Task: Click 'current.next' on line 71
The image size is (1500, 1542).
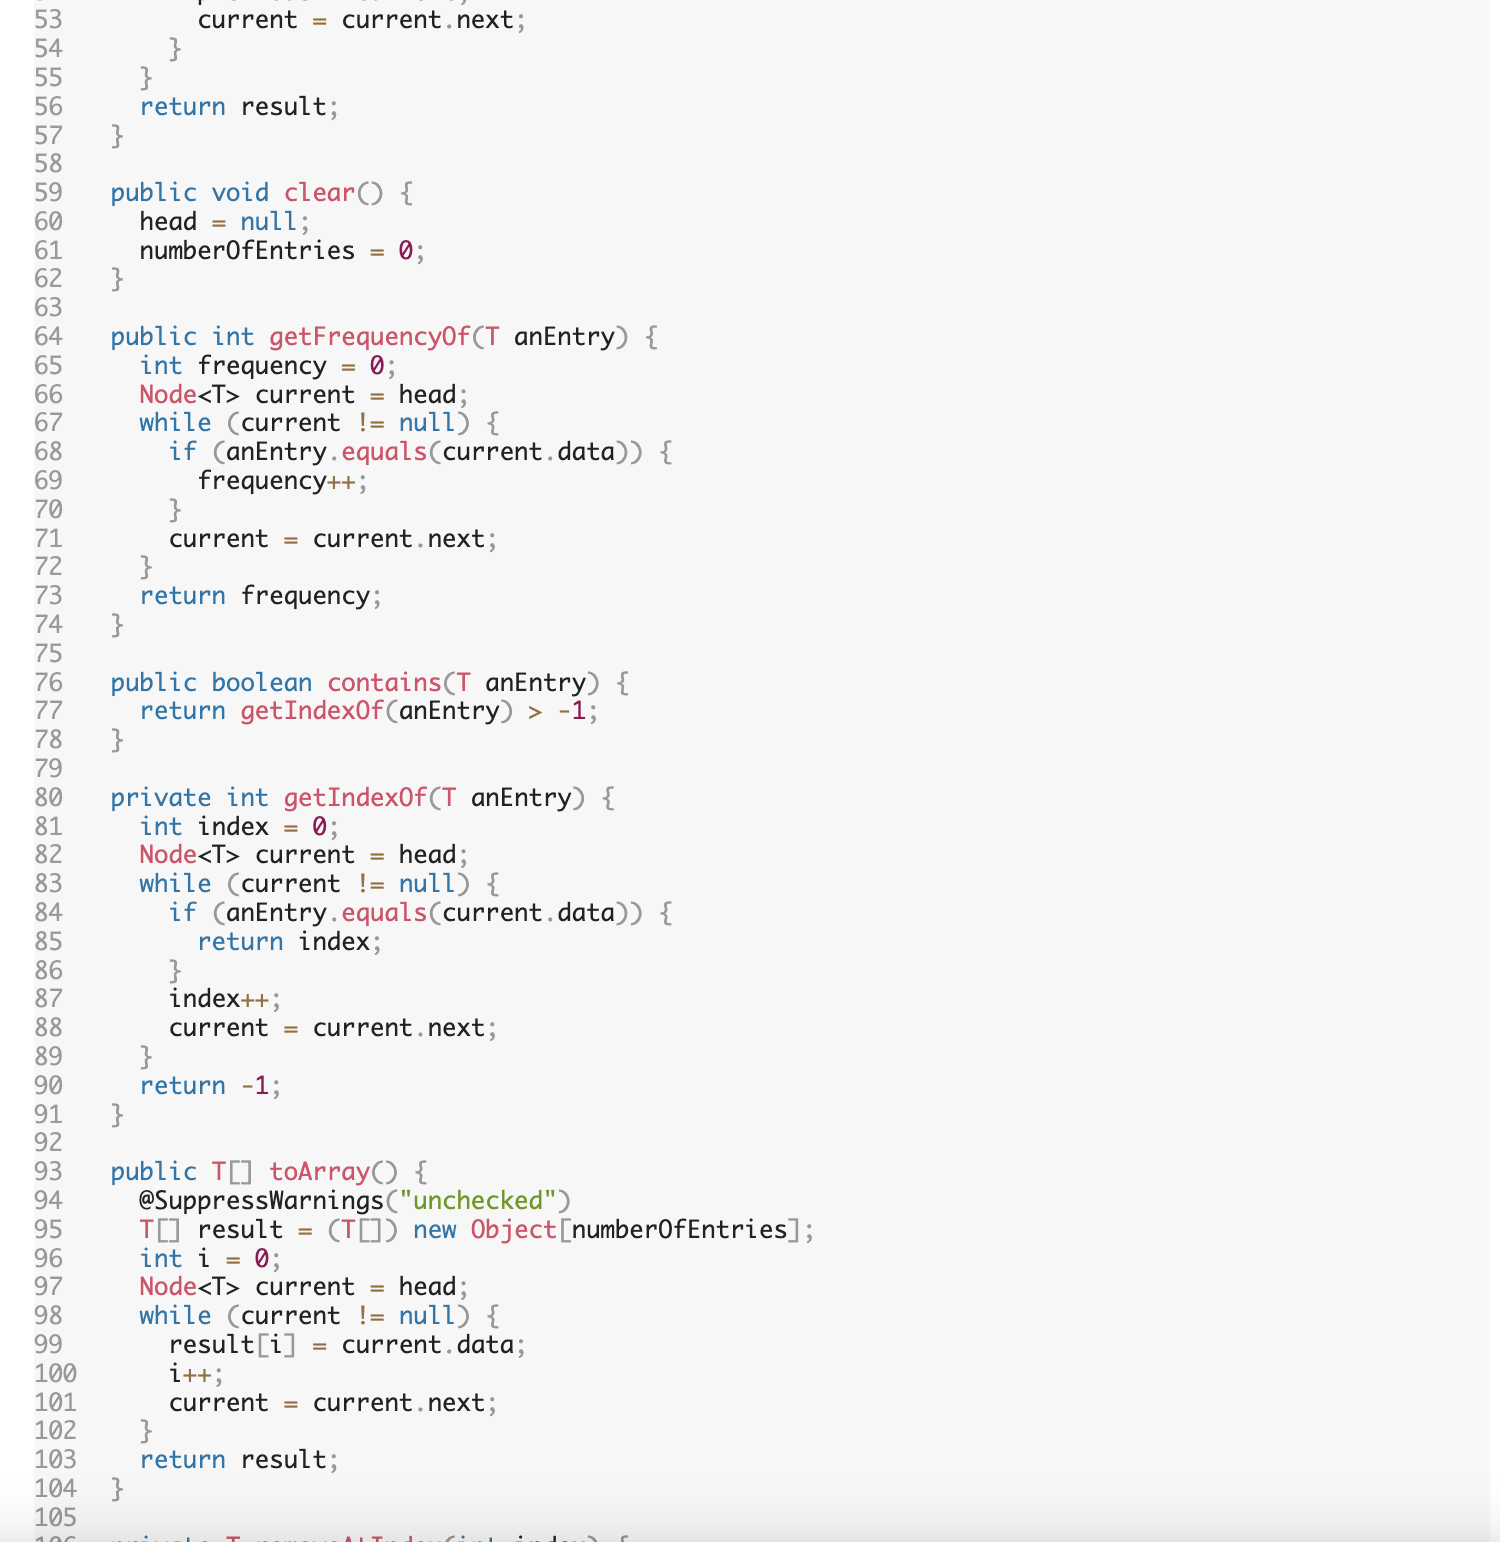Action: pyautogui.click(x=399, y=539)
